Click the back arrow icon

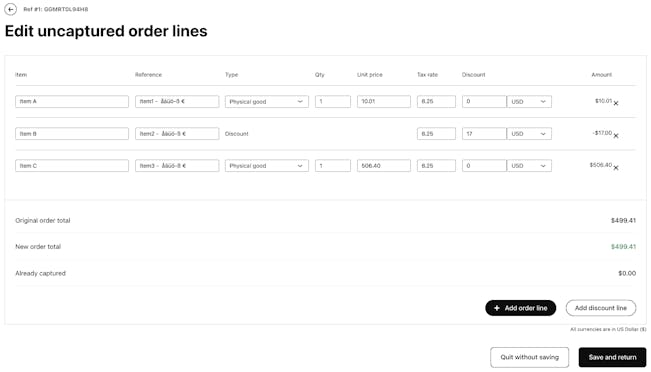[10, 9]
